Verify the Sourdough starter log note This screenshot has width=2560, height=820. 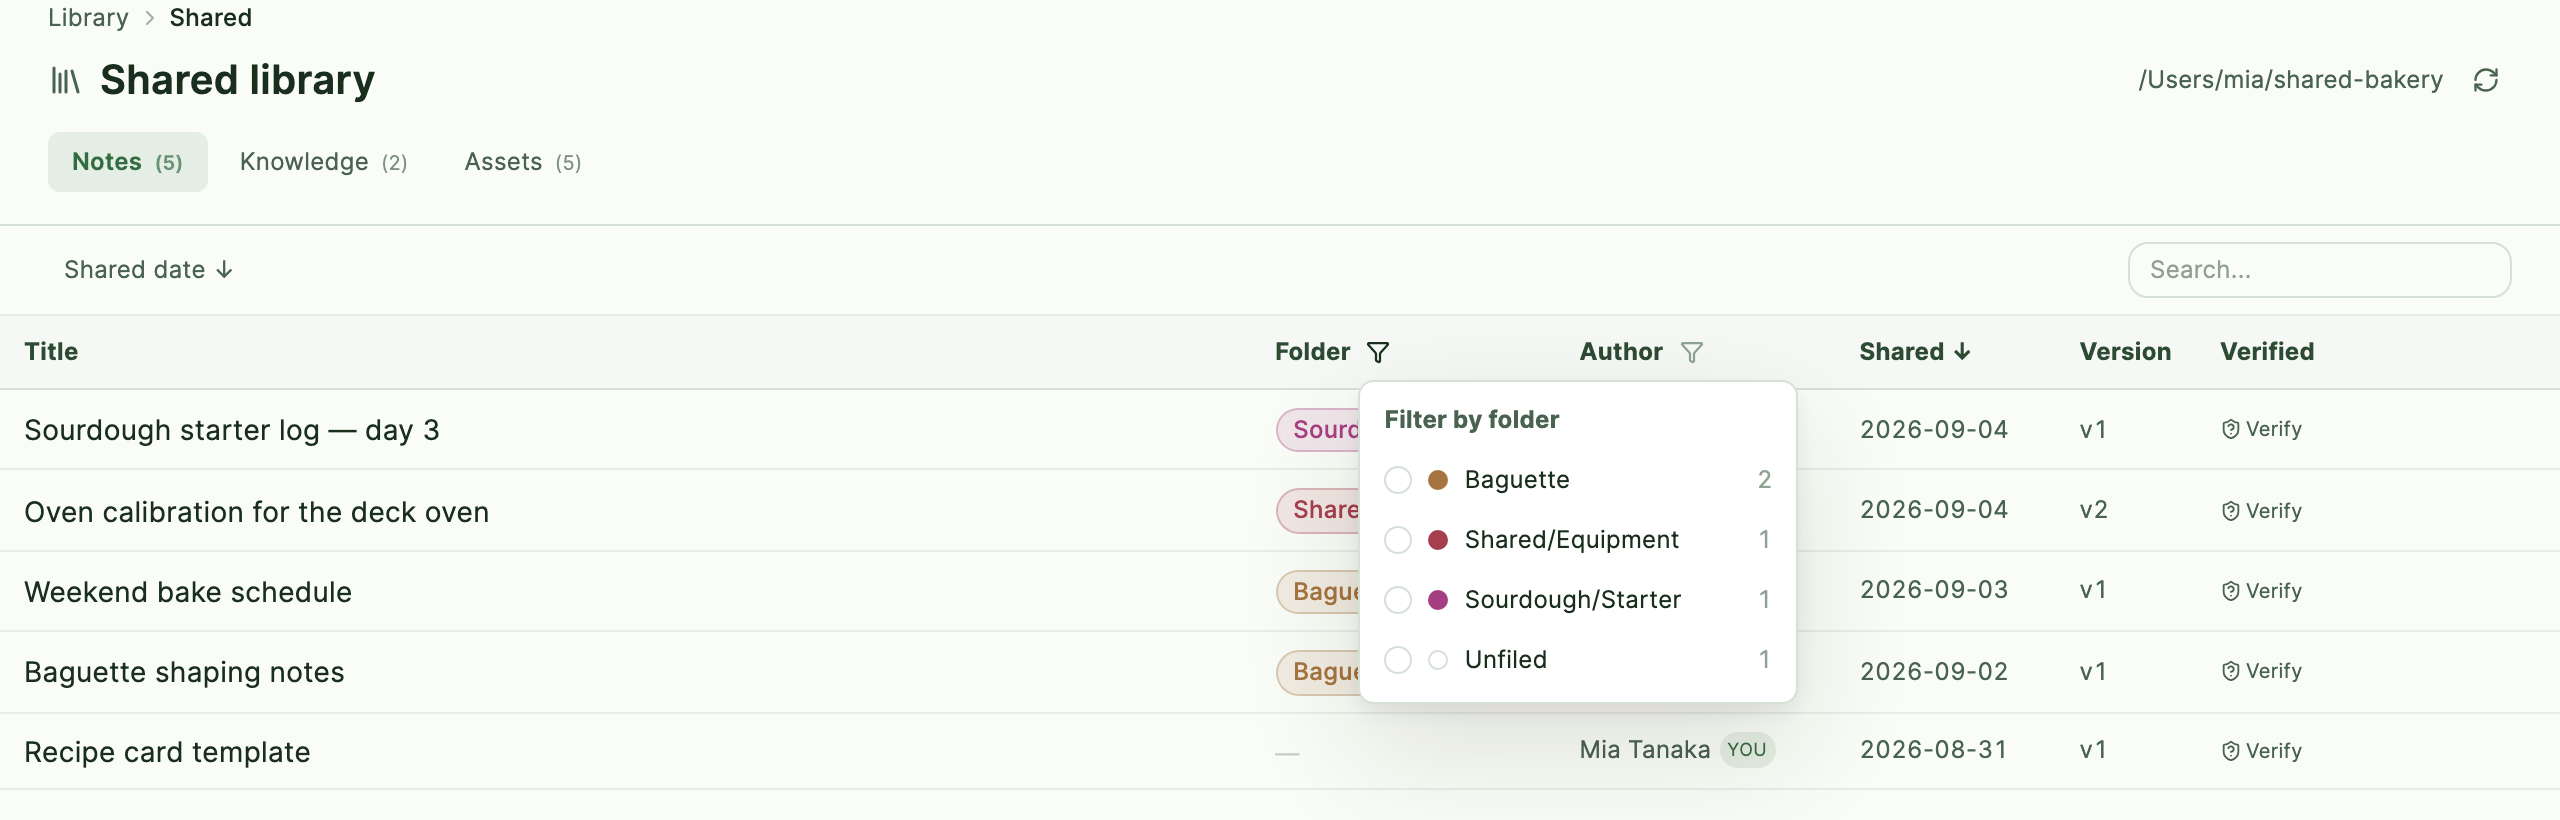tap(2262, 429)
